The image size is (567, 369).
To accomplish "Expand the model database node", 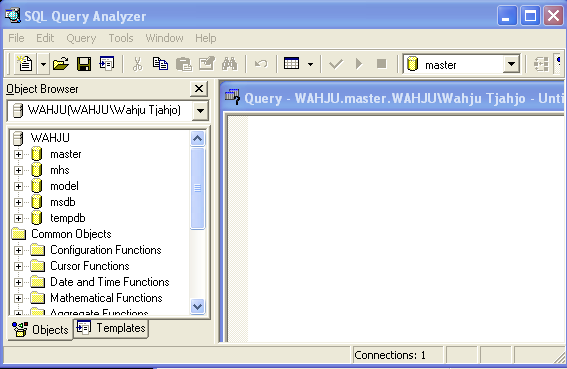I will point(18,186).
